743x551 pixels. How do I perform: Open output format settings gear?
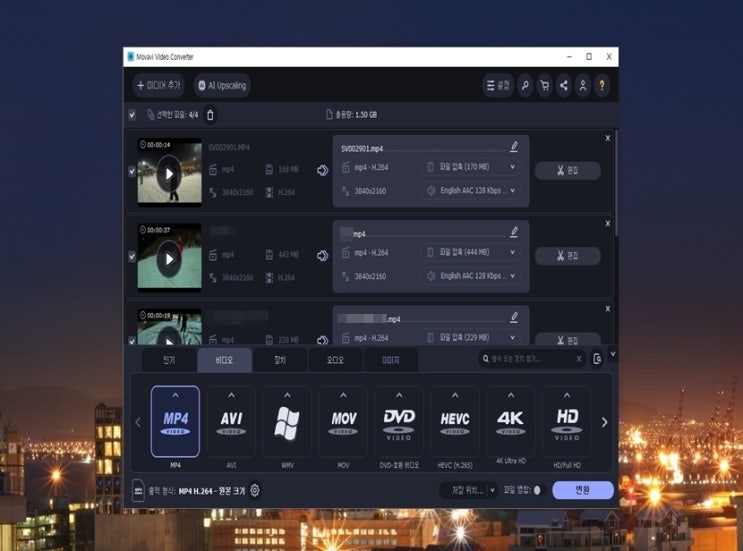point(254,490)
